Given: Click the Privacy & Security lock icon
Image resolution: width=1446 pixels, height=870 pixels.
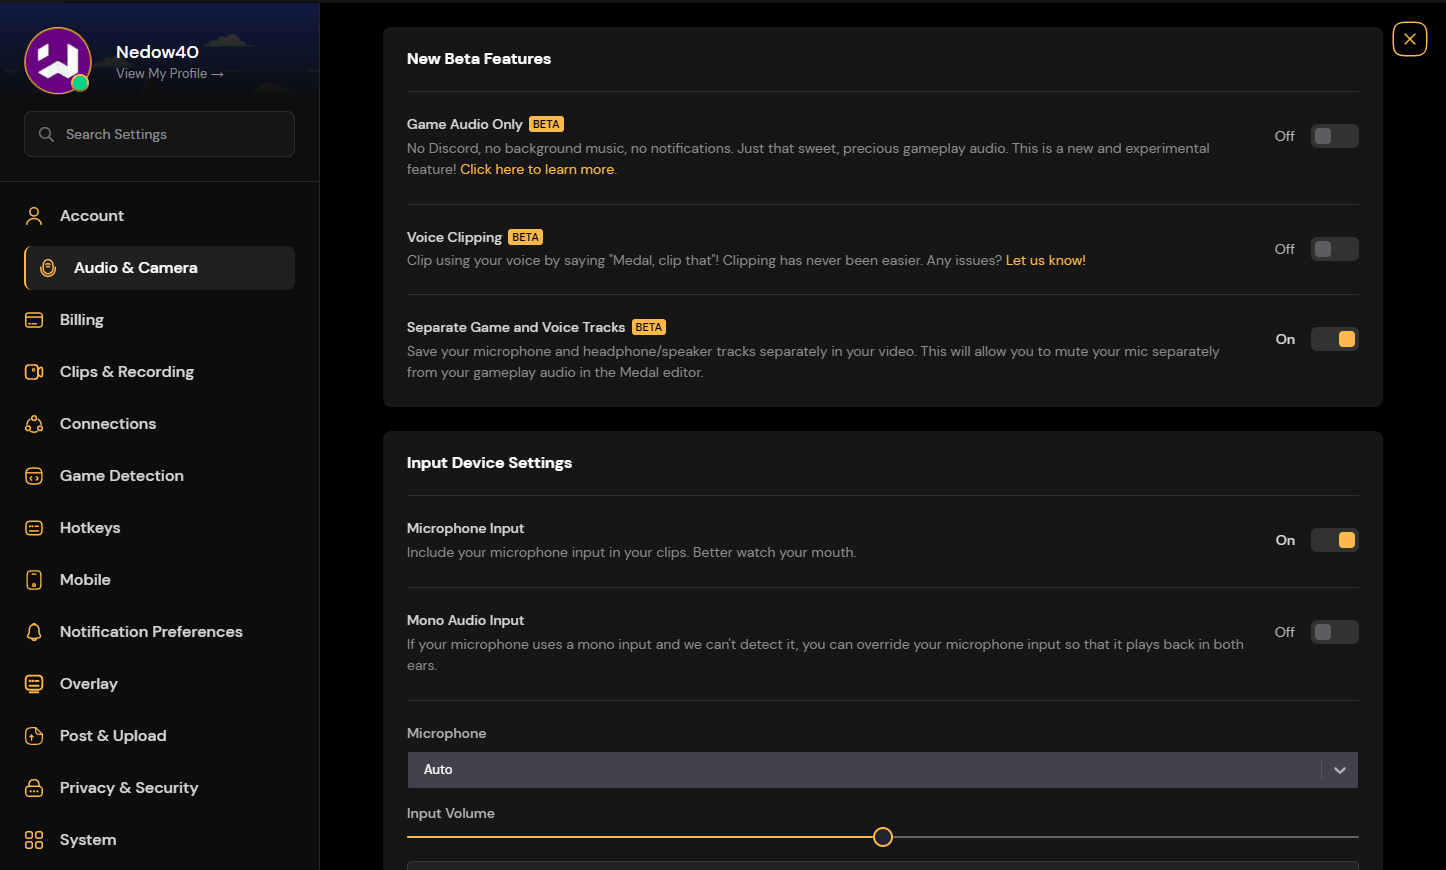Looking at the screenshot, I should (x=34, y=788).
